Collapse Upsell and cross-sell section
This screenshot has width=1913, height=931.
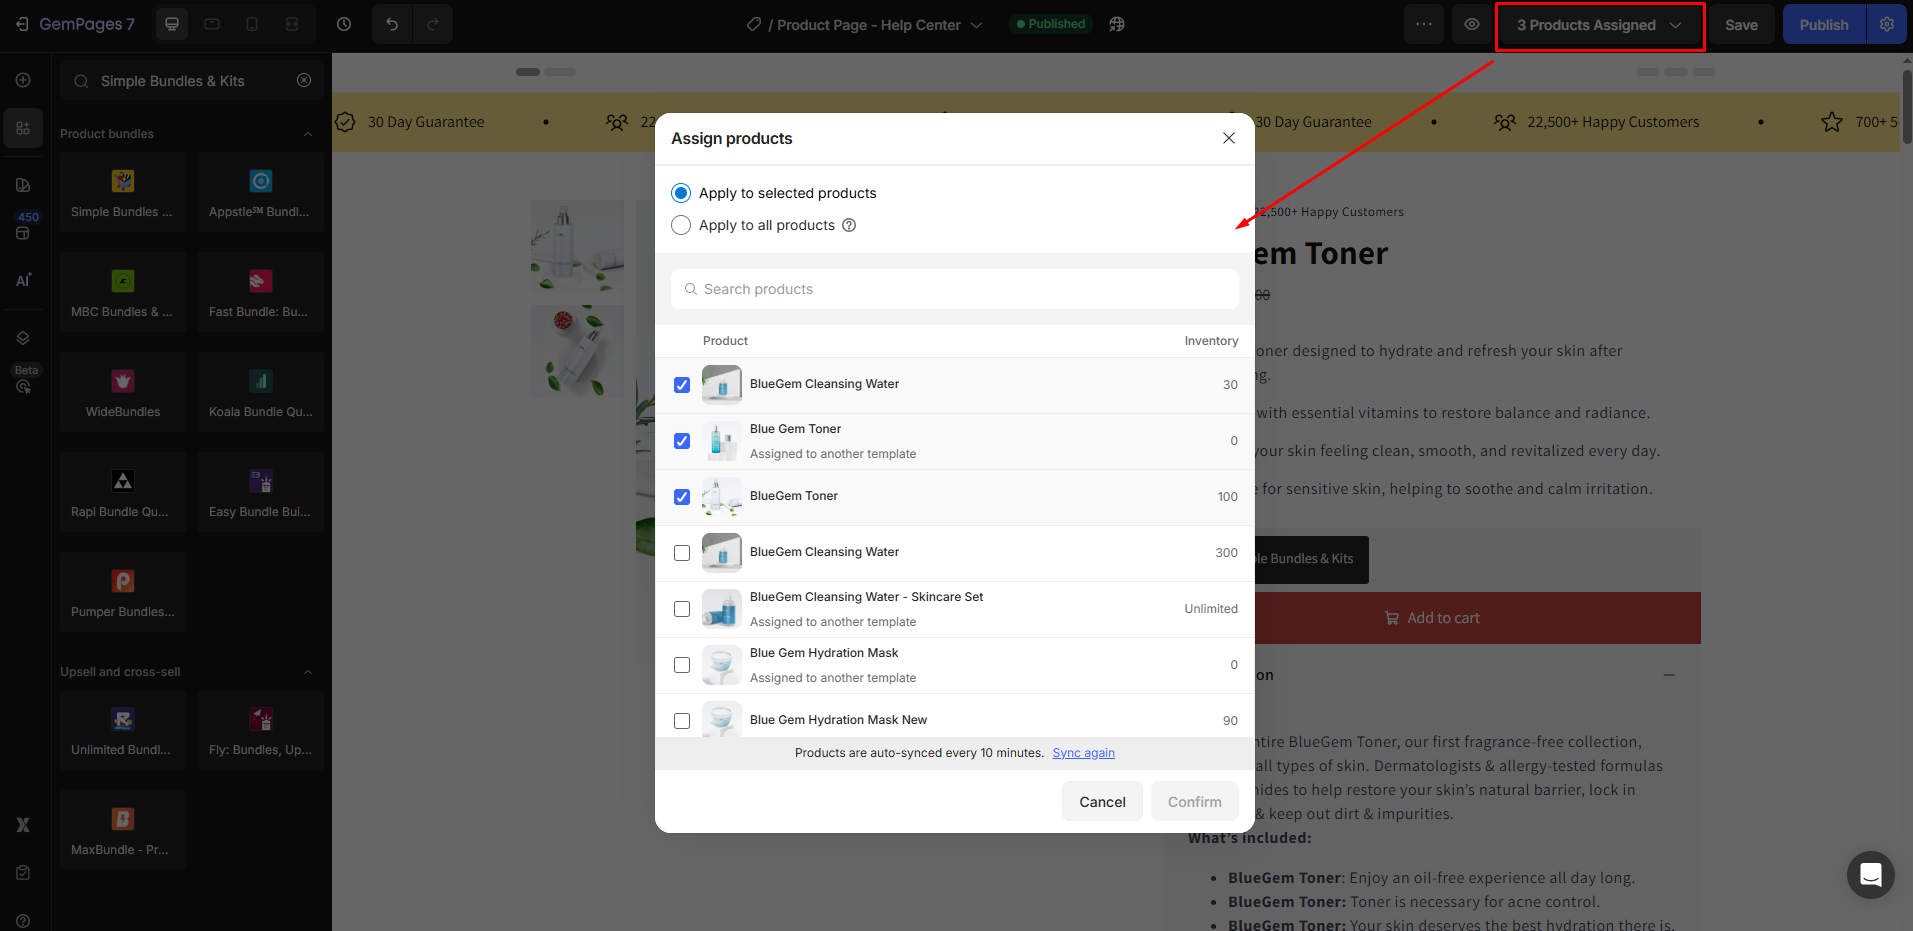click(x=308, y=672)
